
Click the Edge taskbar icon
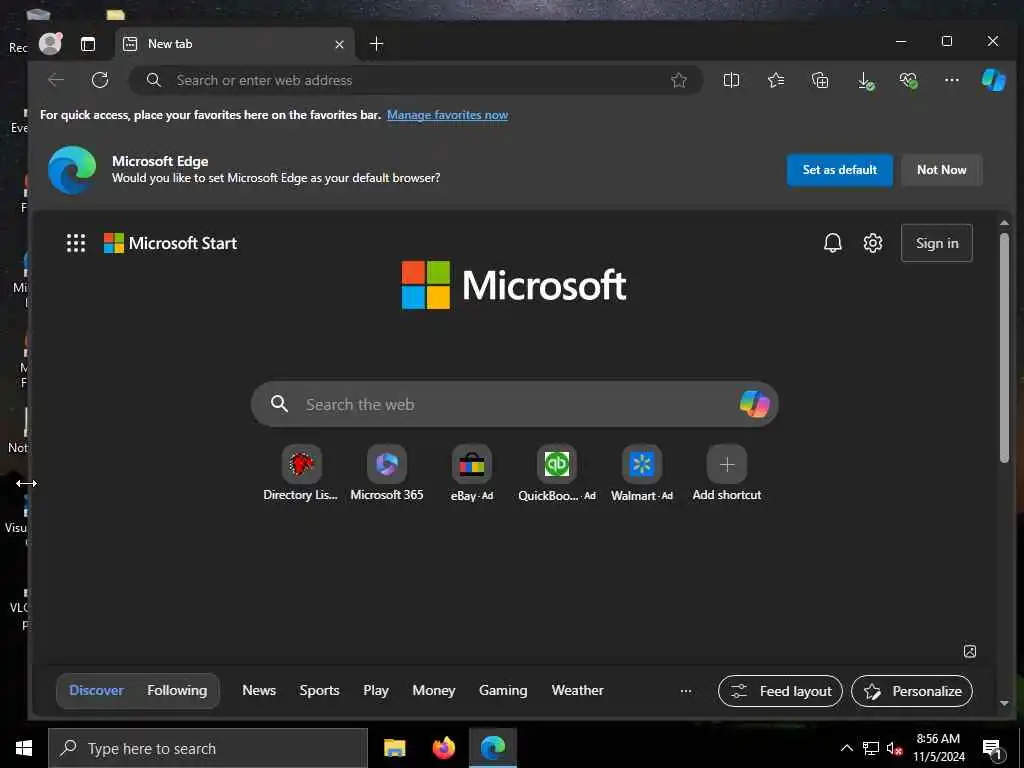(493, 748)
